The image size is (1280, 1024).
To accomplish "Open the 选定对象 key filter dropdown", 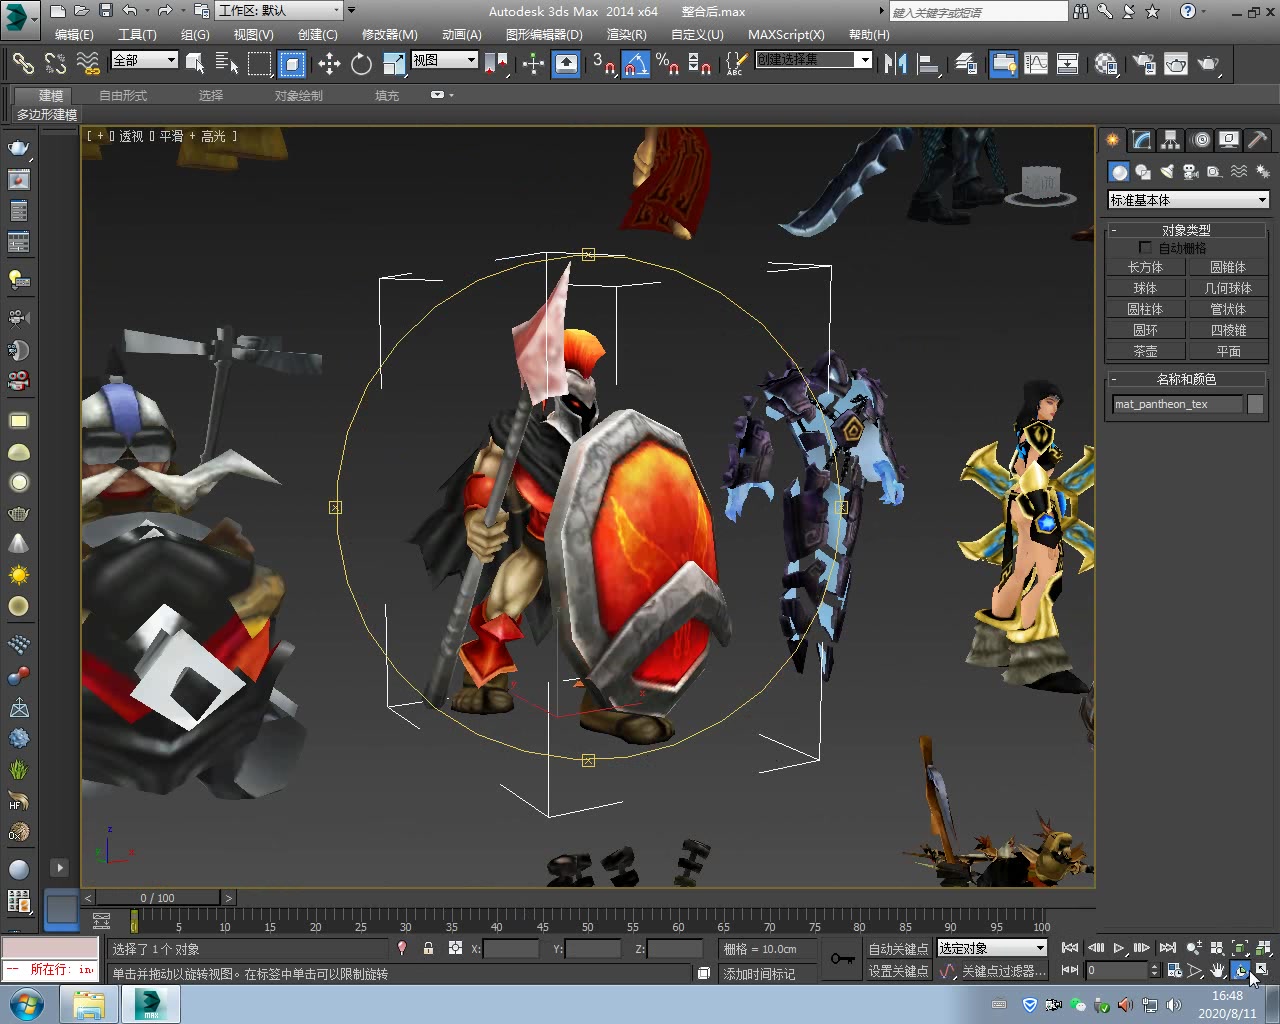I will pyautogui.click(x=992, y=948).
